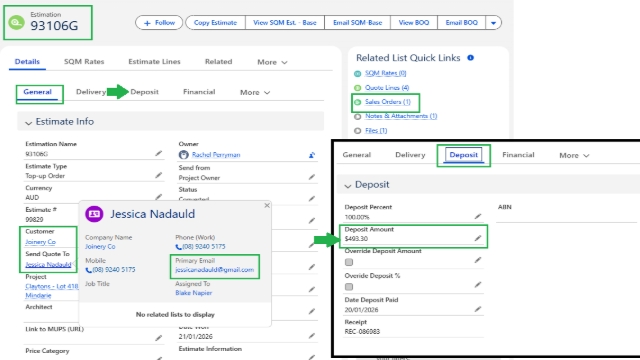Select the General sub-tab on the left panel

click(38, 92)
